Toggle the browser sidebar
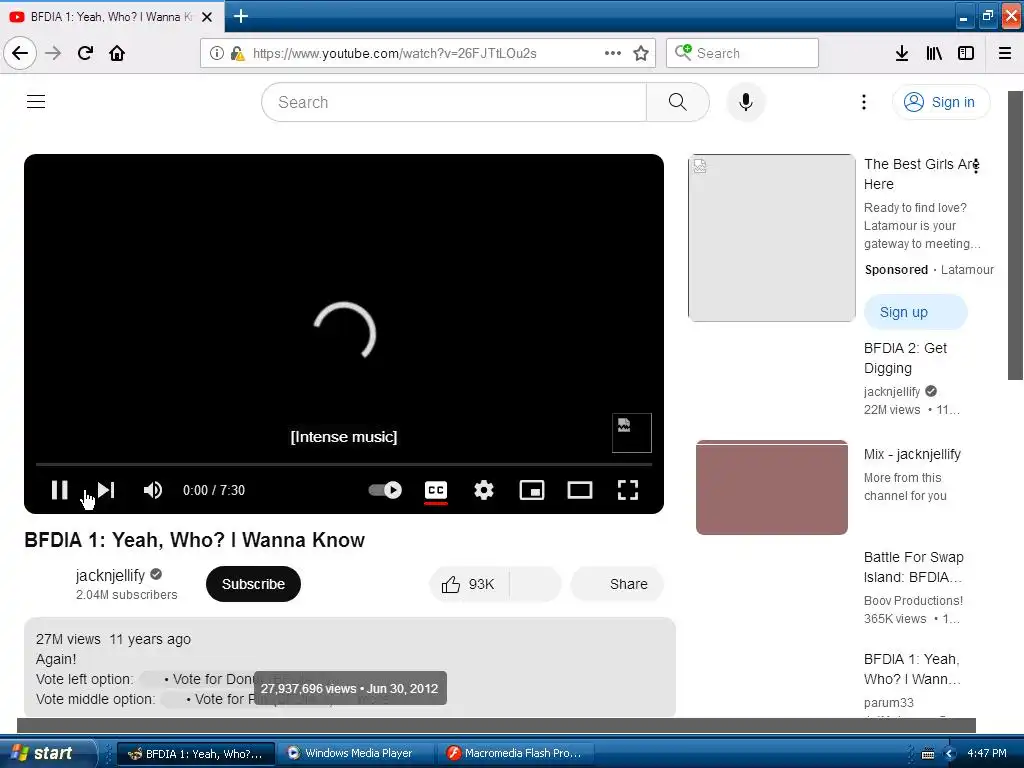 [x=966, y=53]
